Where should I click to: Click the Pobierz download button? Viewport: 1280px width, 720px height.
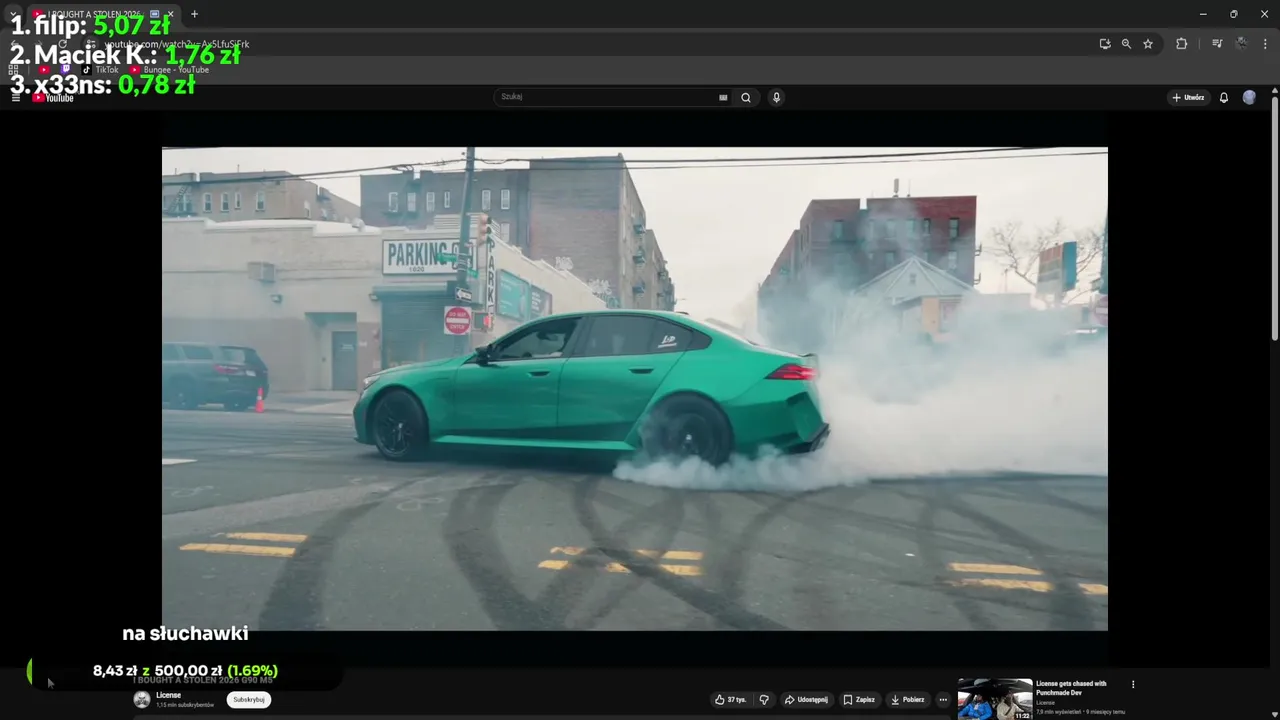907,700
